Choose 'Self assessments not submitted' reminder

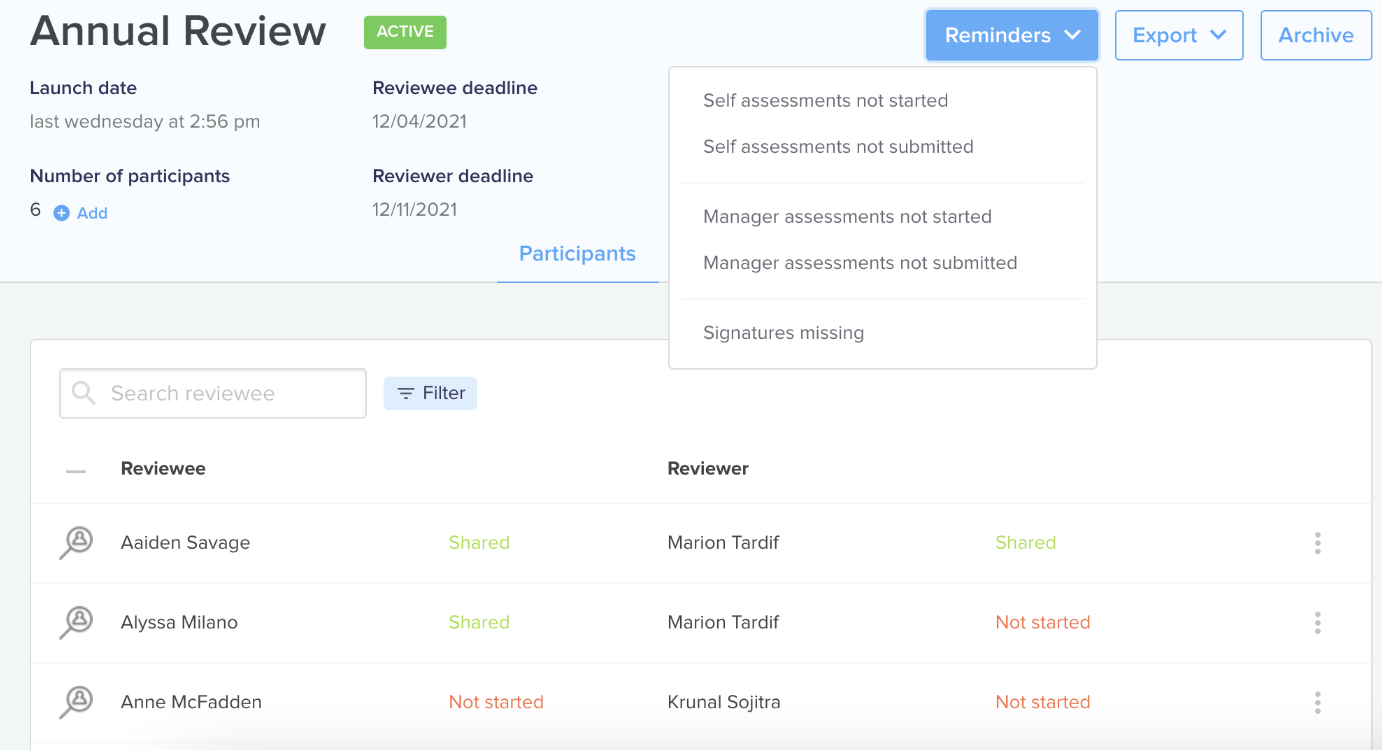tap(838, 146)
